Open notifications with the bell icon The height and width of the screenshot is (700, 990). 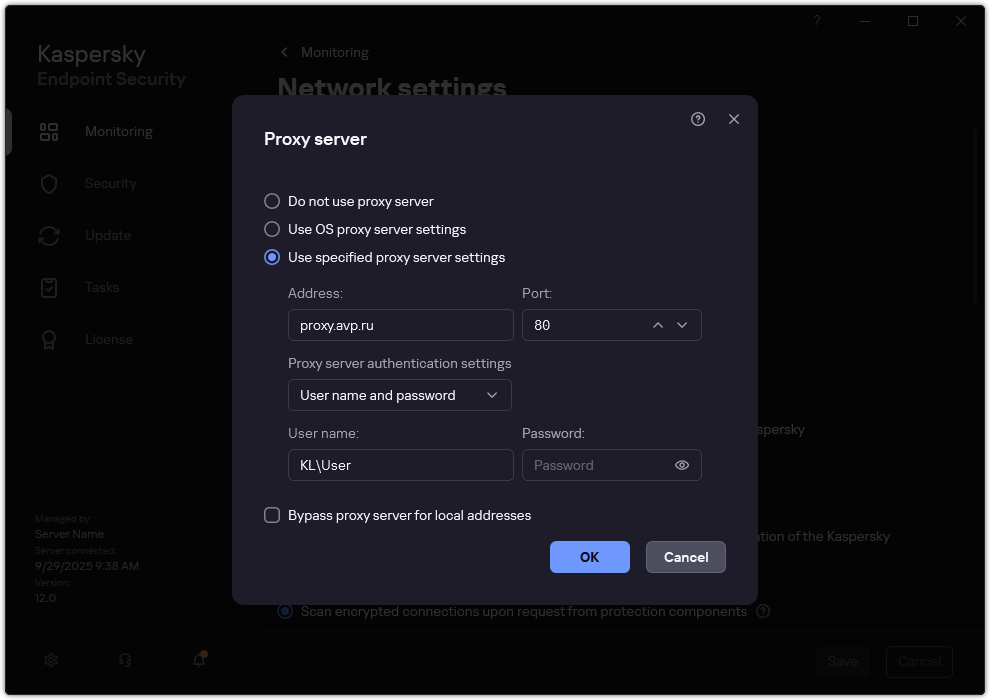tap(197, 660)
